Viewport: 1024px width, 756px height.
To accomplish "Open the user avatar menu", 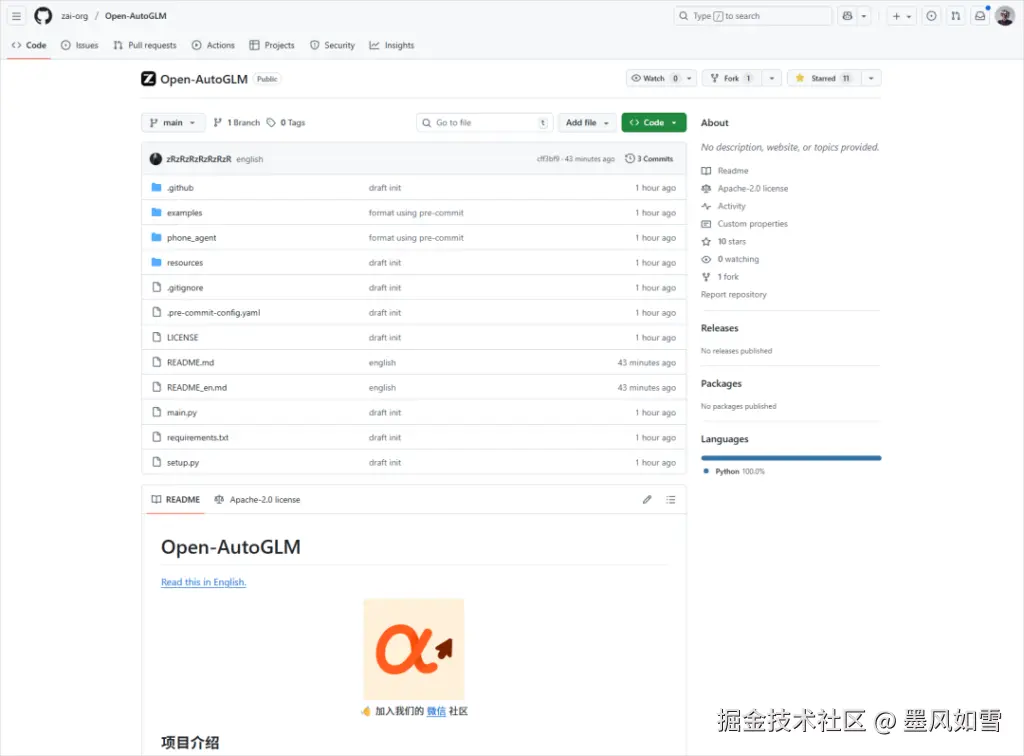I will (x=1004, y=16).
